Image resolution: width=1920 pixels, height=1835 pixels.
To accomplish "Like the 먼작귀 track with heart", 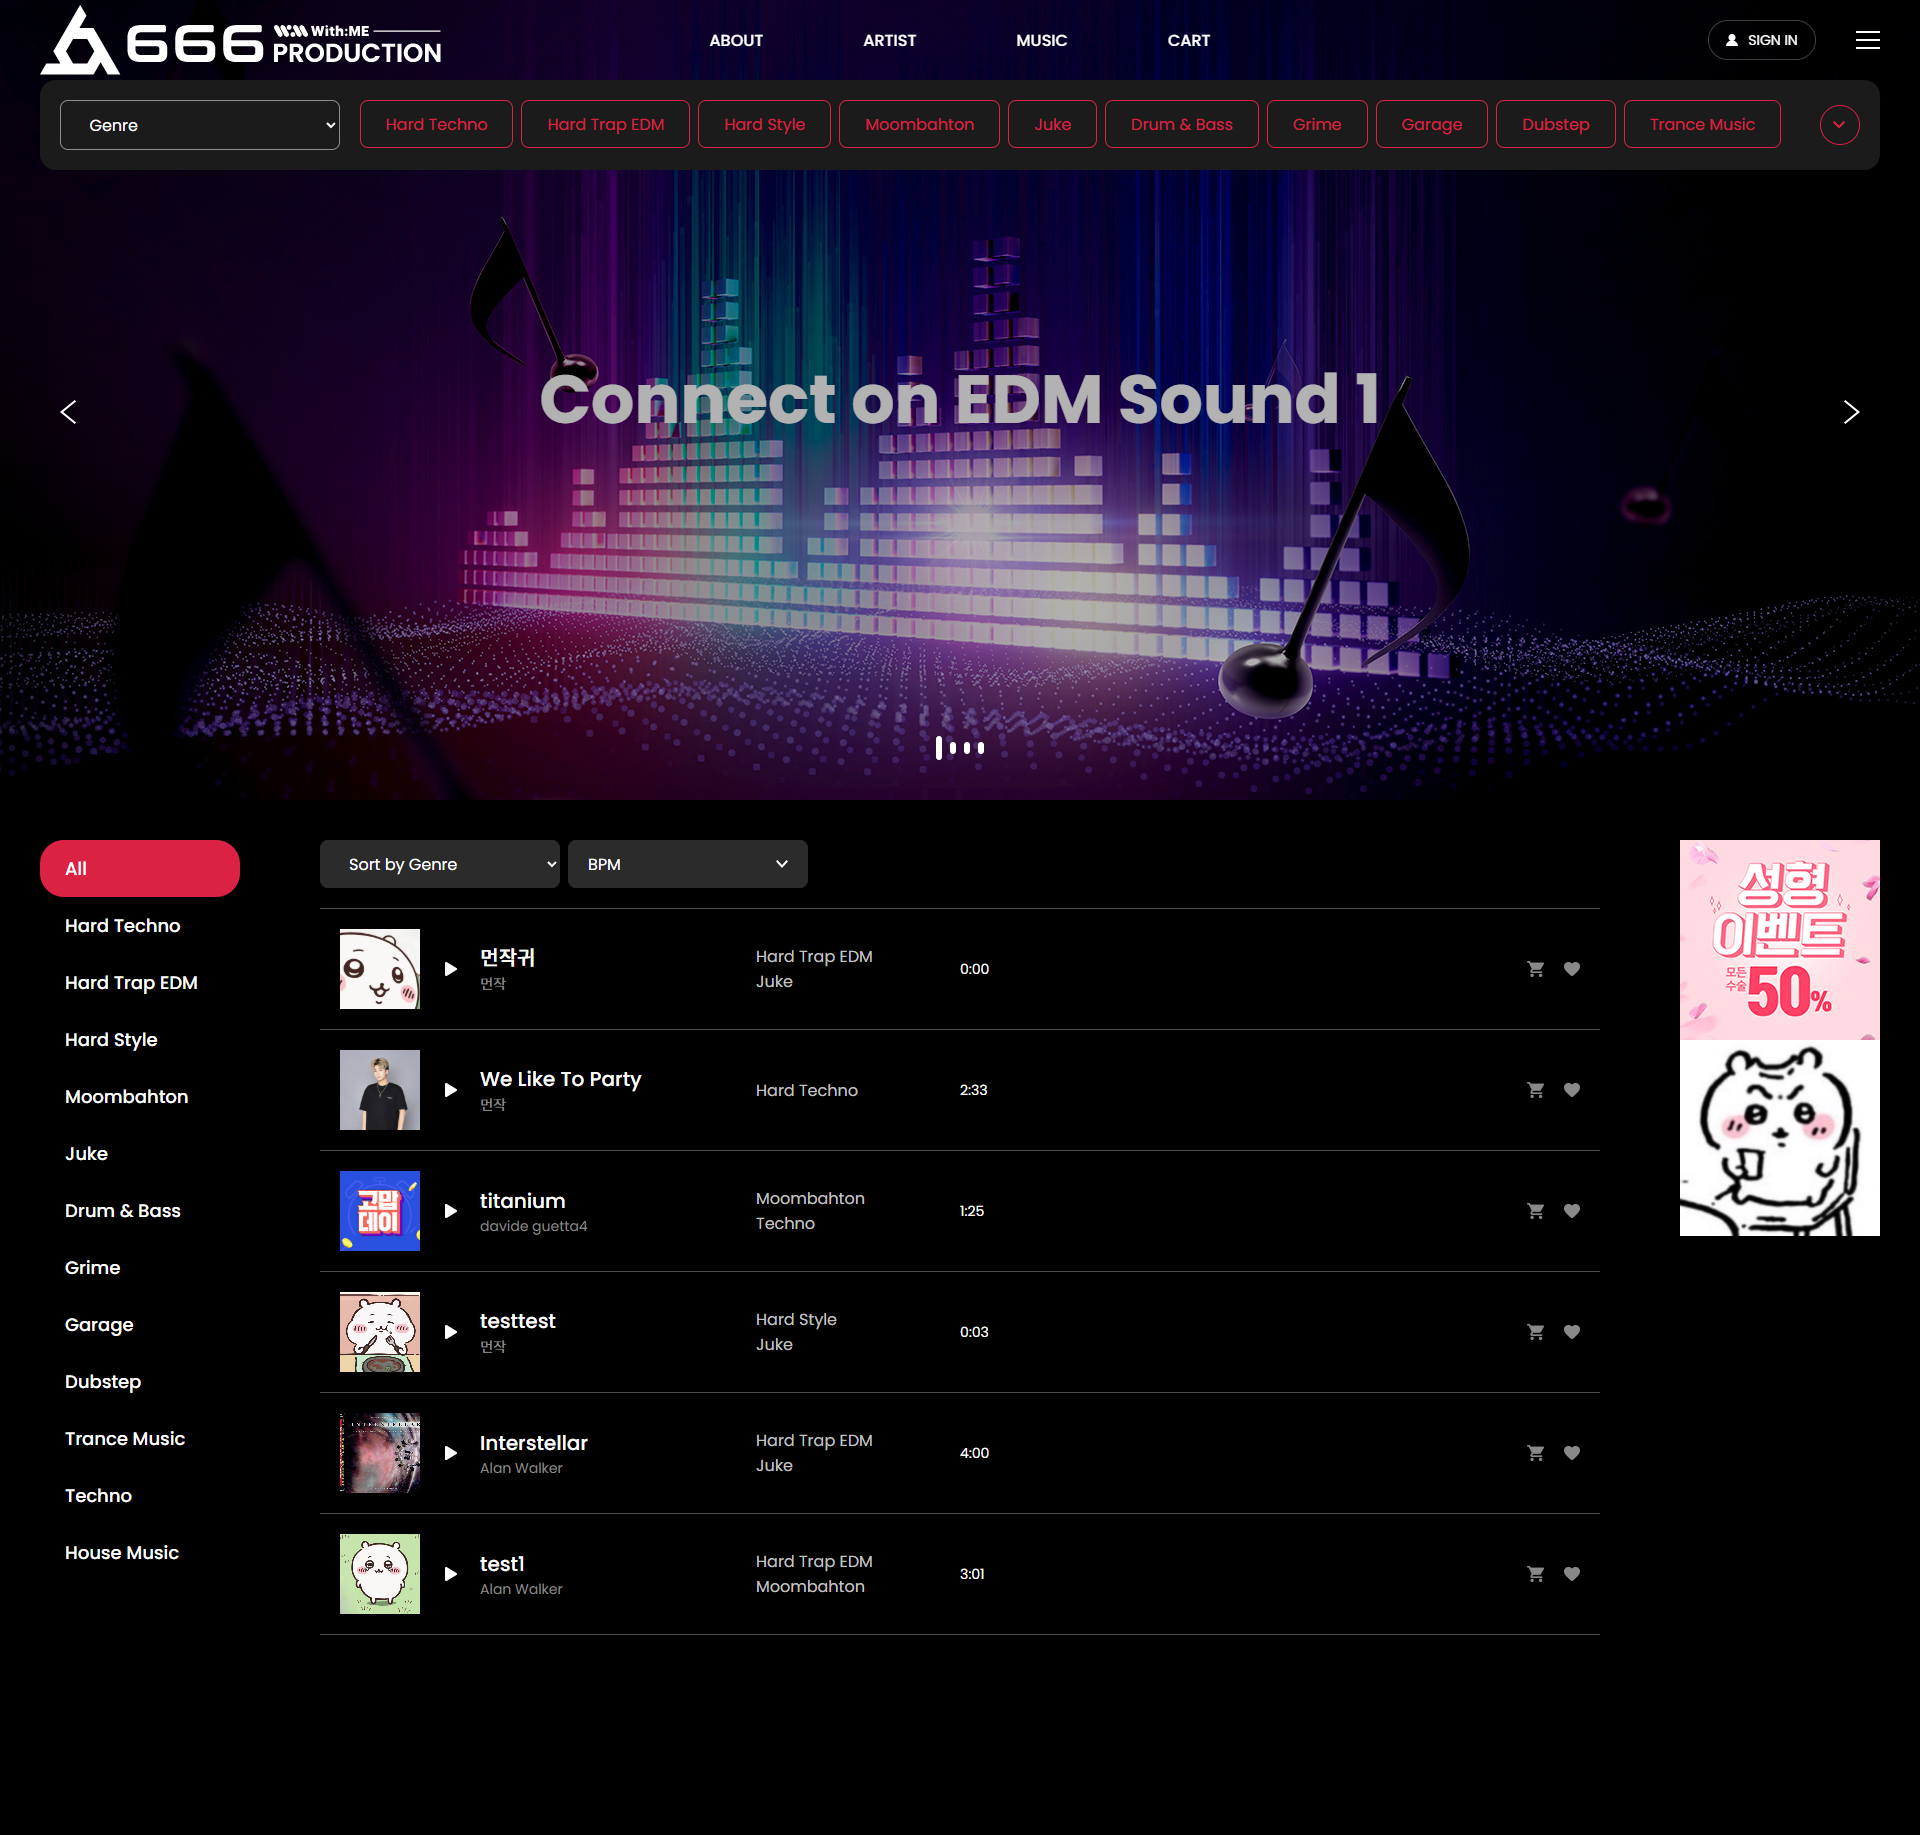I will (x=1572, y=969).
